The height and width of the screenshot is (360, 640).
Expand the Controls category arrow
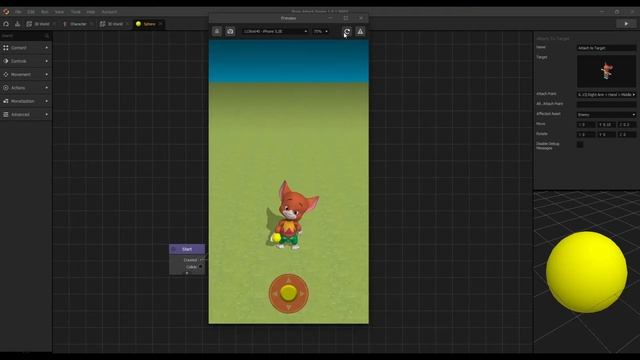(x=47, y=61)
